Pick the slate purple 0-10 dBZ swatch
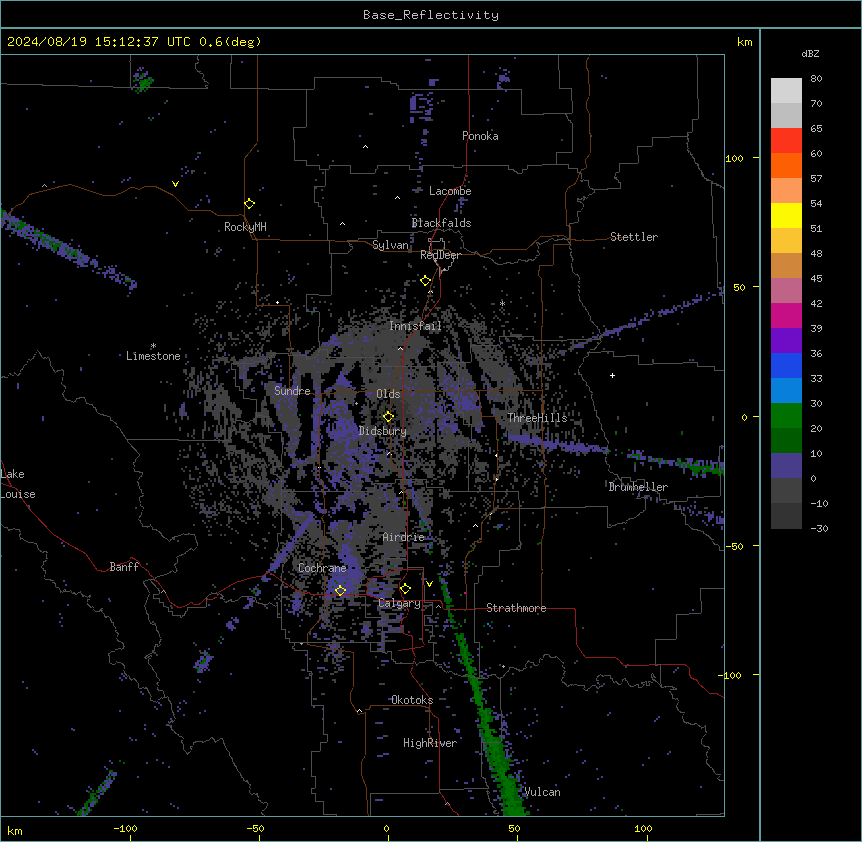 [x=786, y=466]
